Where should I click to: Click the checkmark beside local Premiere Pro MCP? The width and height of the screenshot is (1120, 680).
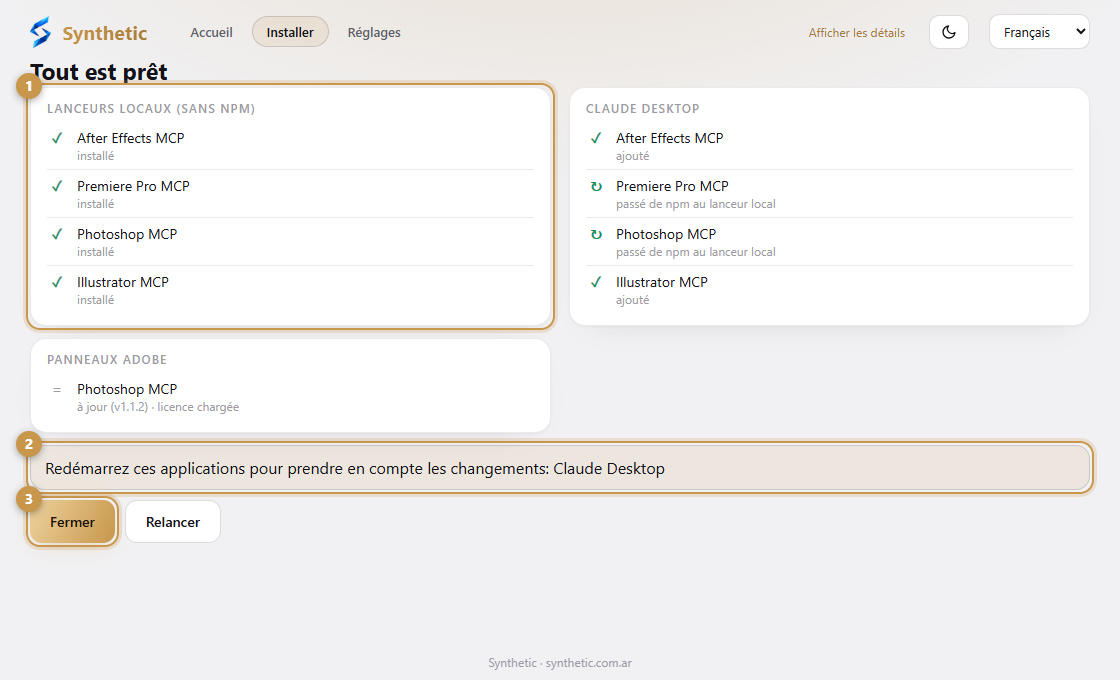coord(57,186)
